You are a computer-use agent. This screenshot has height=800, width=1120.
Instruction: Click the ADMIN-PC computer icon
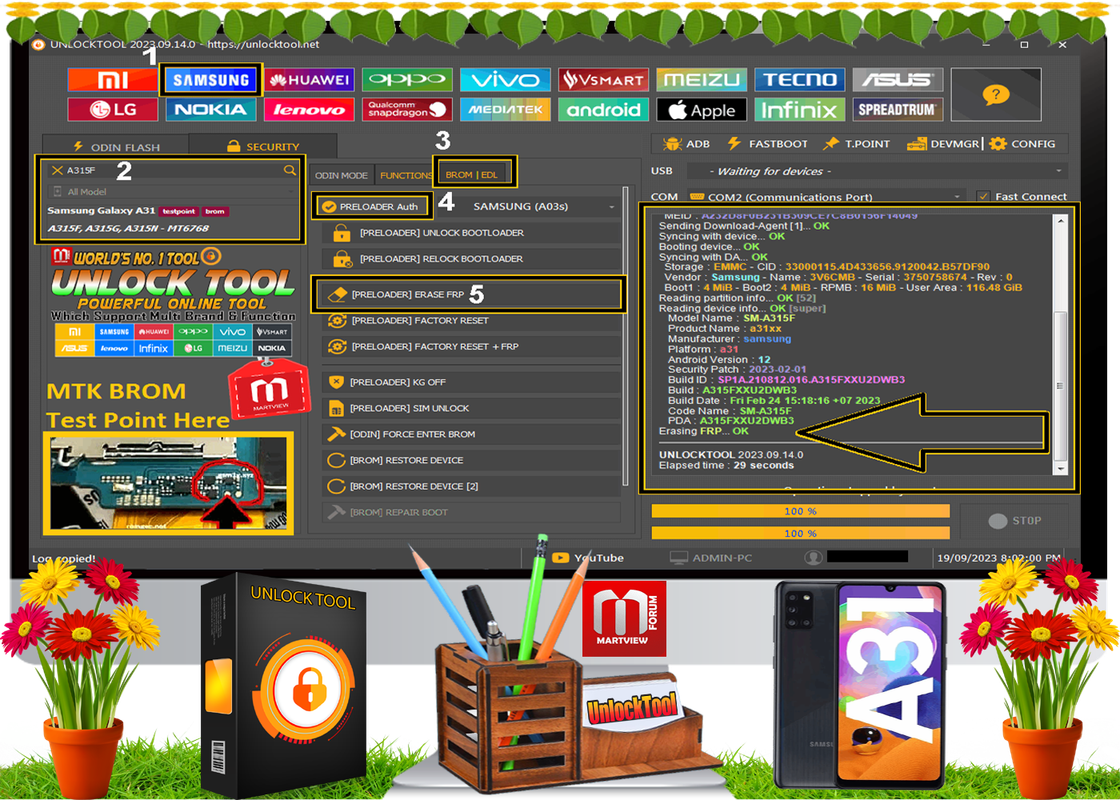679,558
